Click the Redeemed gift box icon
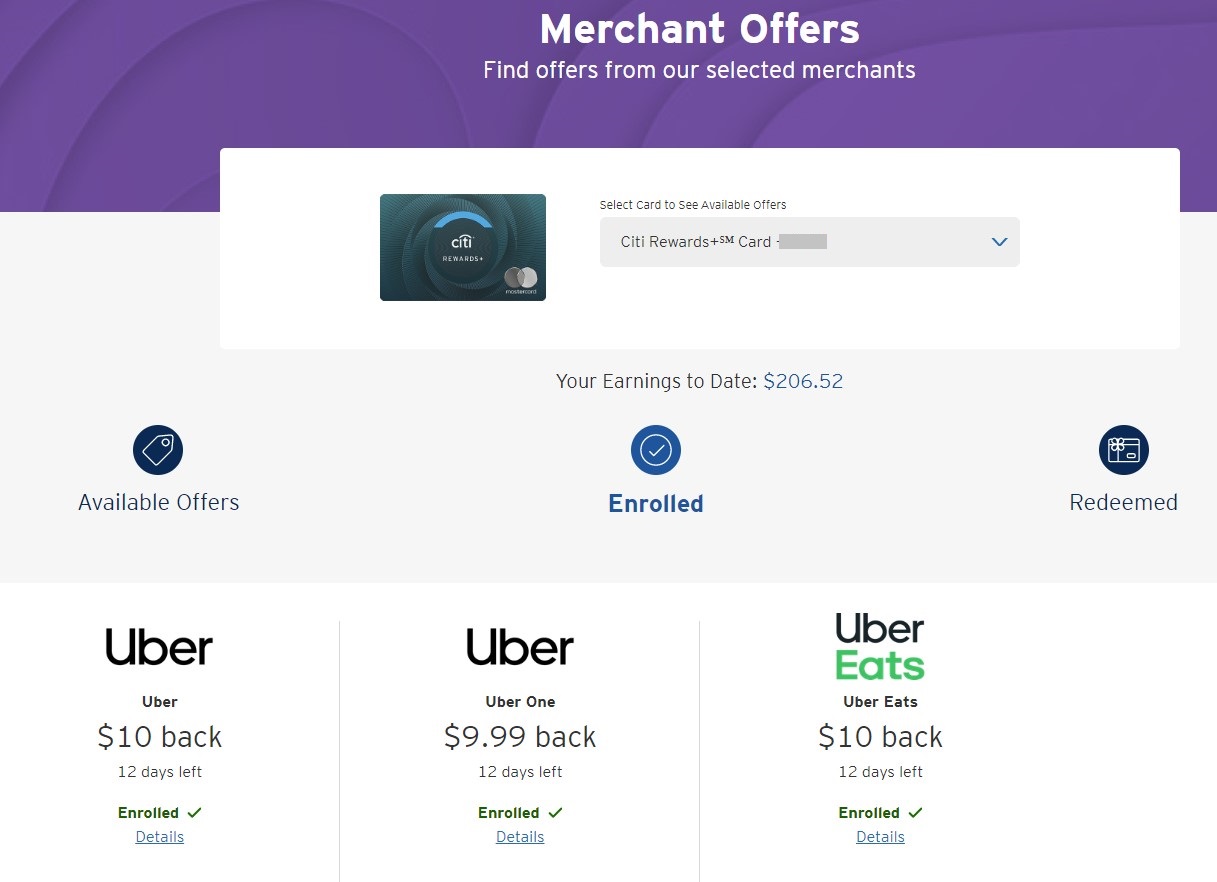The width and height of the screenshot is (1217, 882). coord(1123,449)
